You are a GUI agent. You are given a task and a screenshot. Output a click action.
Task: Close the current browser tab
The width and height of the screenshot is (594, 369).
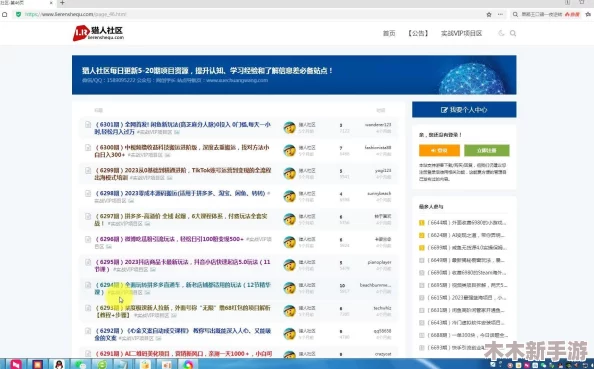52,3
